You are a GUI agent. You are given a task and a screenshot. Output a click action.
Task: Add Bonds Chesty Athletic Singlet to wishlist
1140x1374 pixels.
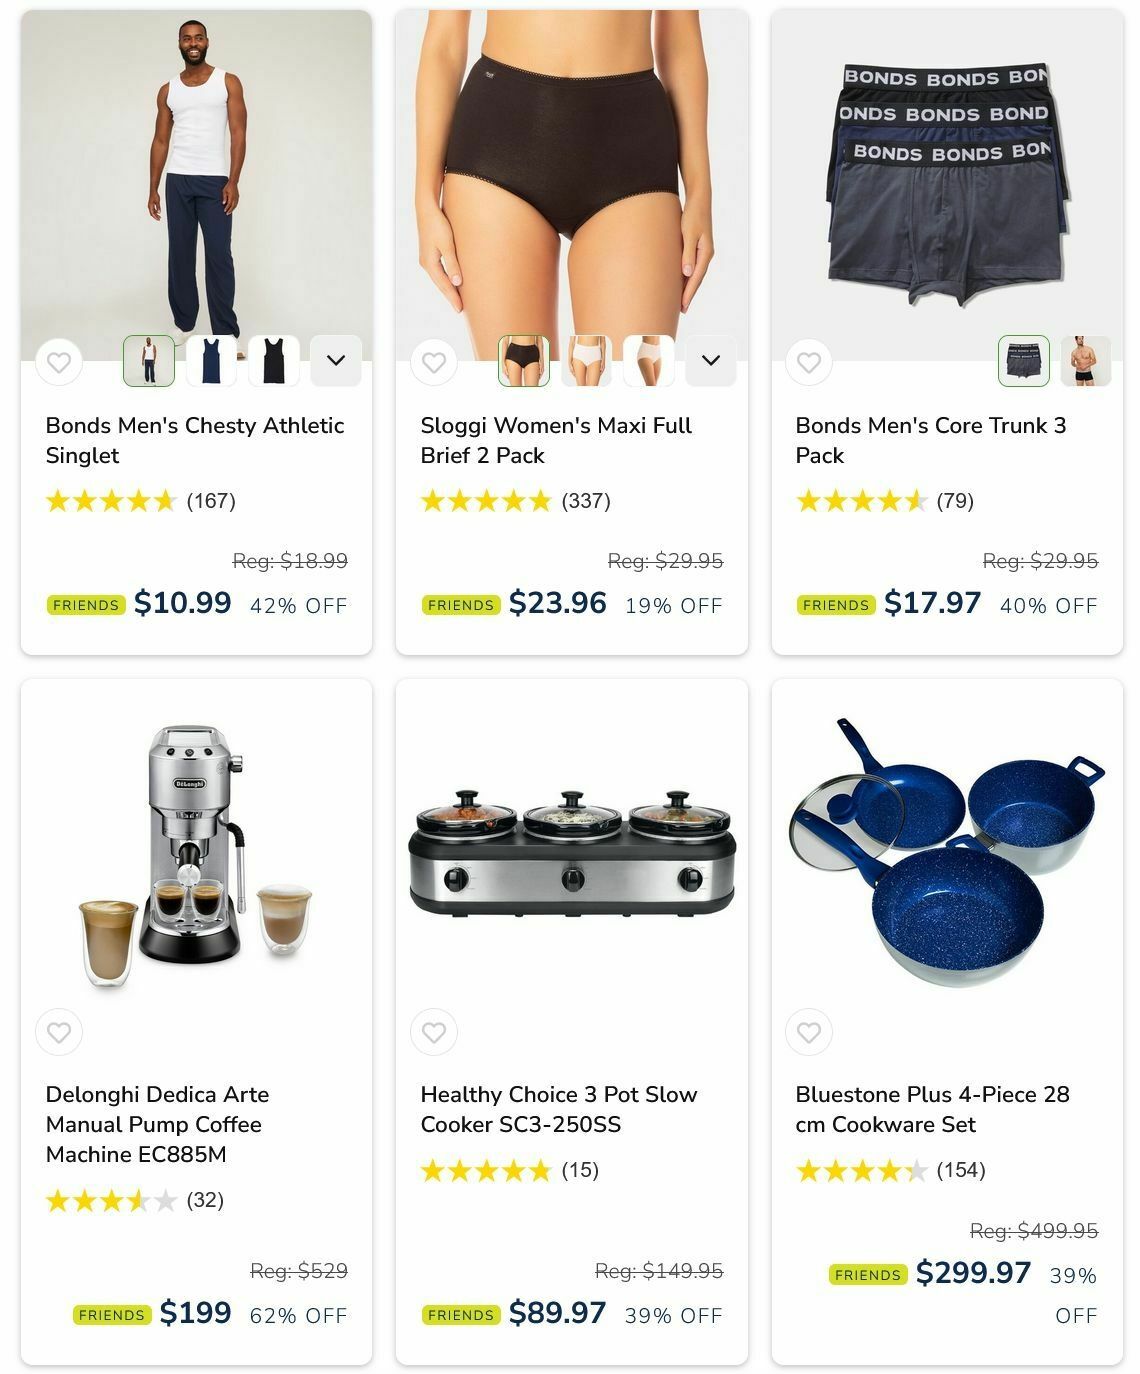click(59, 362)
